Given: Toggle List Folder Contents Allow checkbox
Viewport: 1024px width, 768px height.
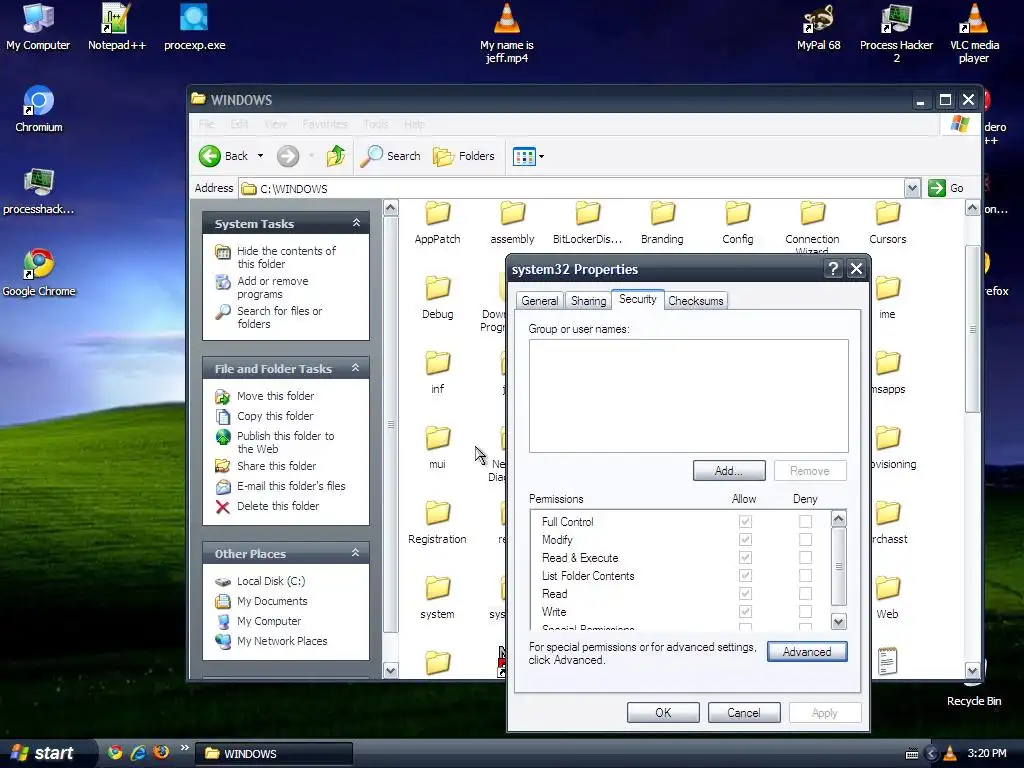Looking at the screenshot, I should pos(745,575).
